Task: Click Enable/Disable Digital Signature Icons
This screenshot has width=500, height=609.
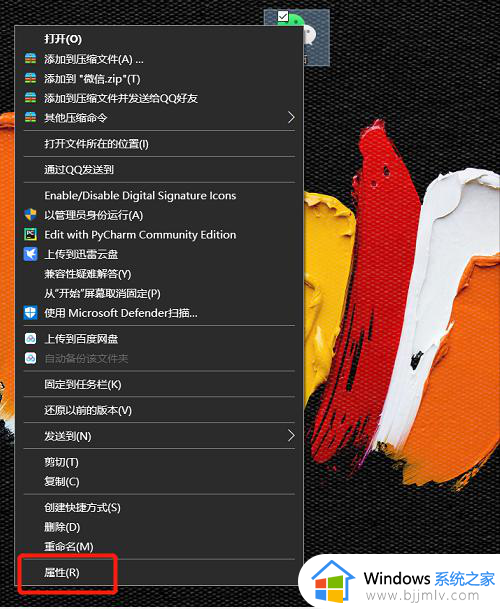Action: (x=159, y=195)
